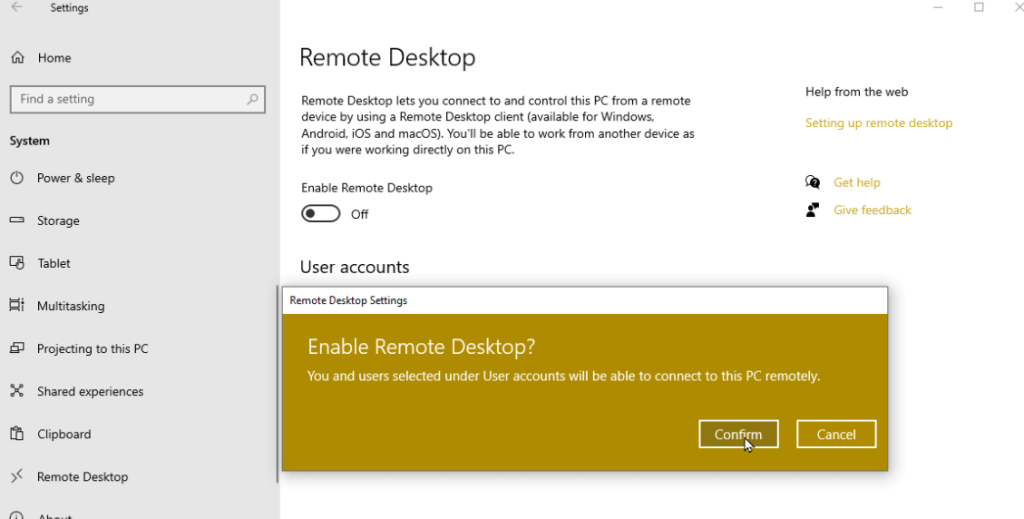Open the Give feedback link

[872, 210]
